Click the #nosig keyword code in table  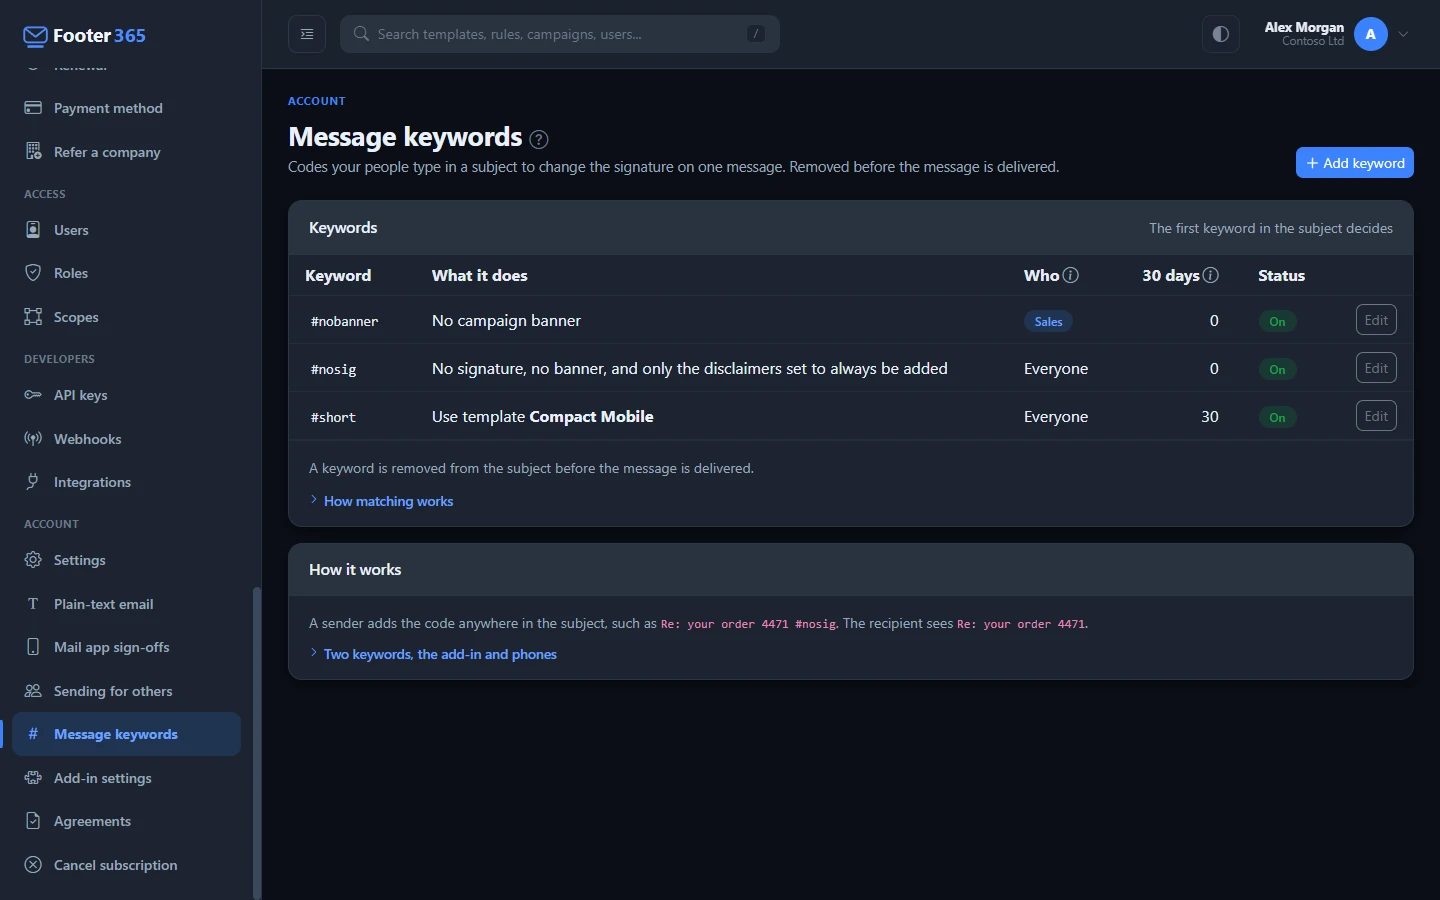click(x=333, y=369)
